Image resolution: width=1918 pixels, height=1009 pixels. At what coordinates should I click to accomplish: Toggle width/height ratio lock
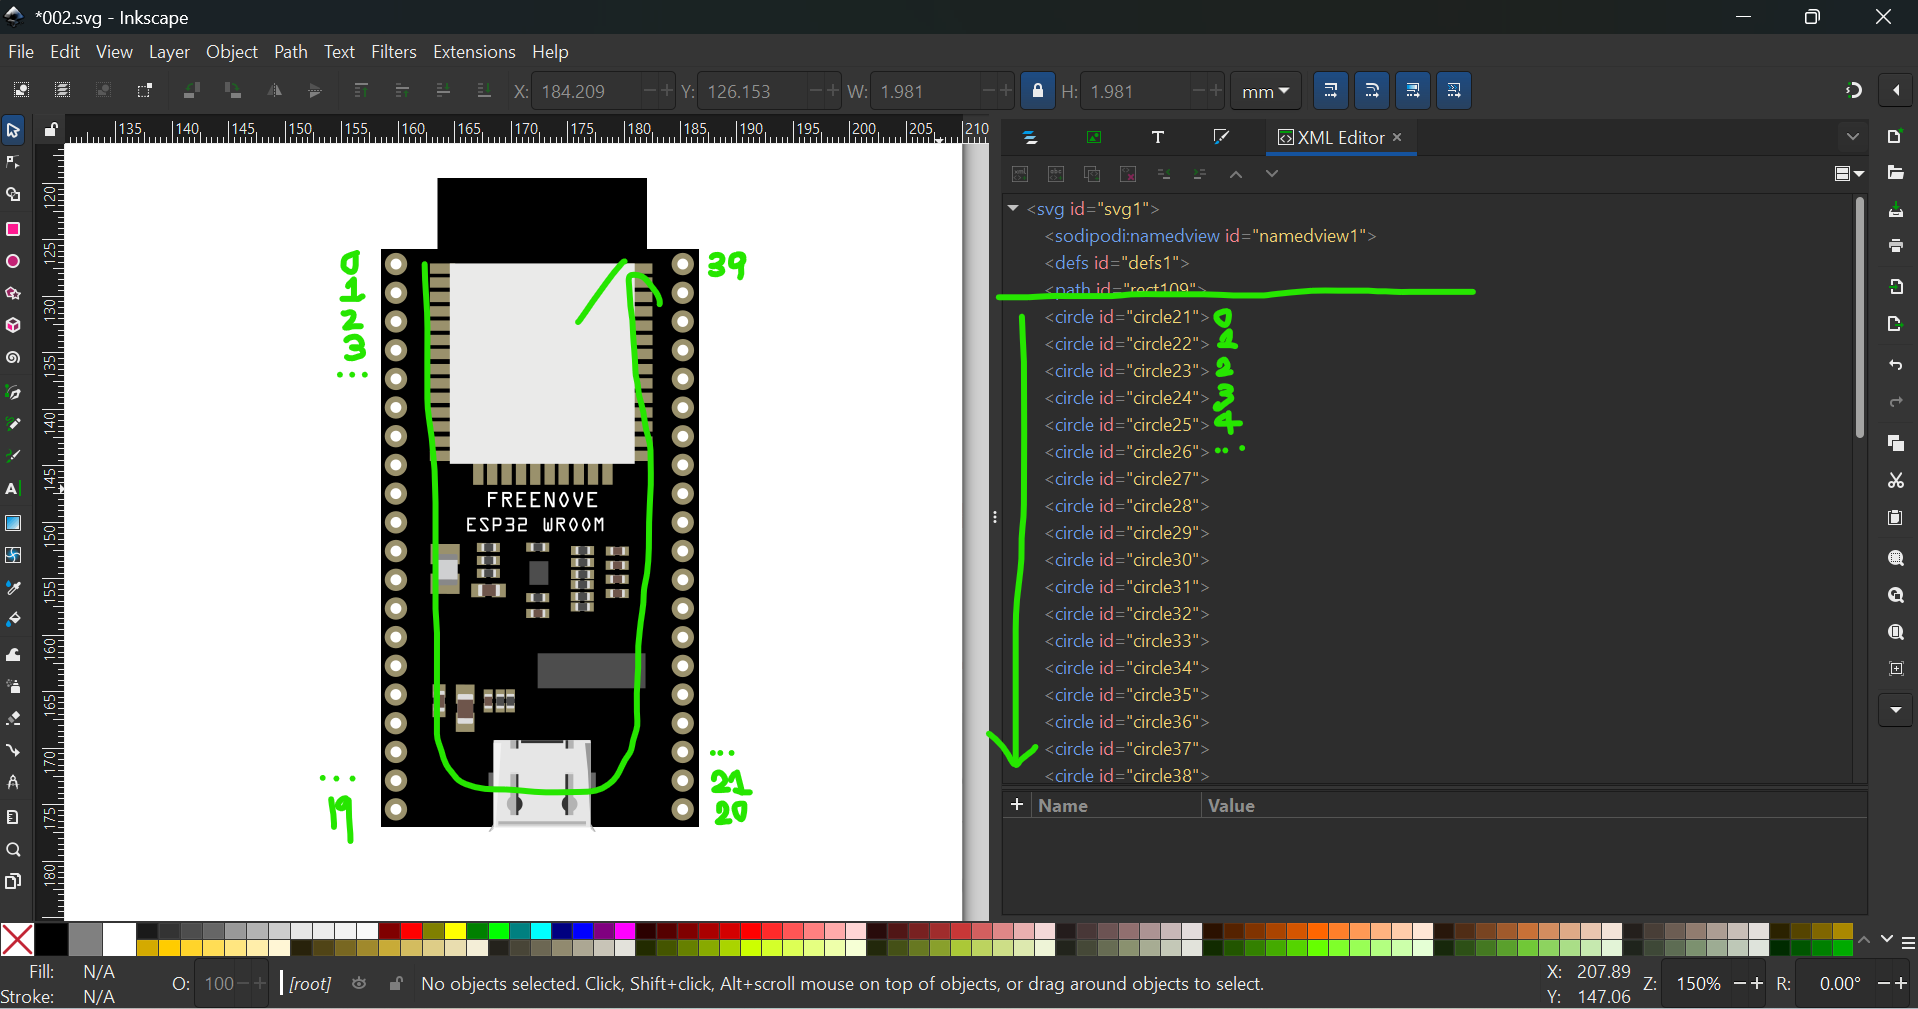(1038, 91)
